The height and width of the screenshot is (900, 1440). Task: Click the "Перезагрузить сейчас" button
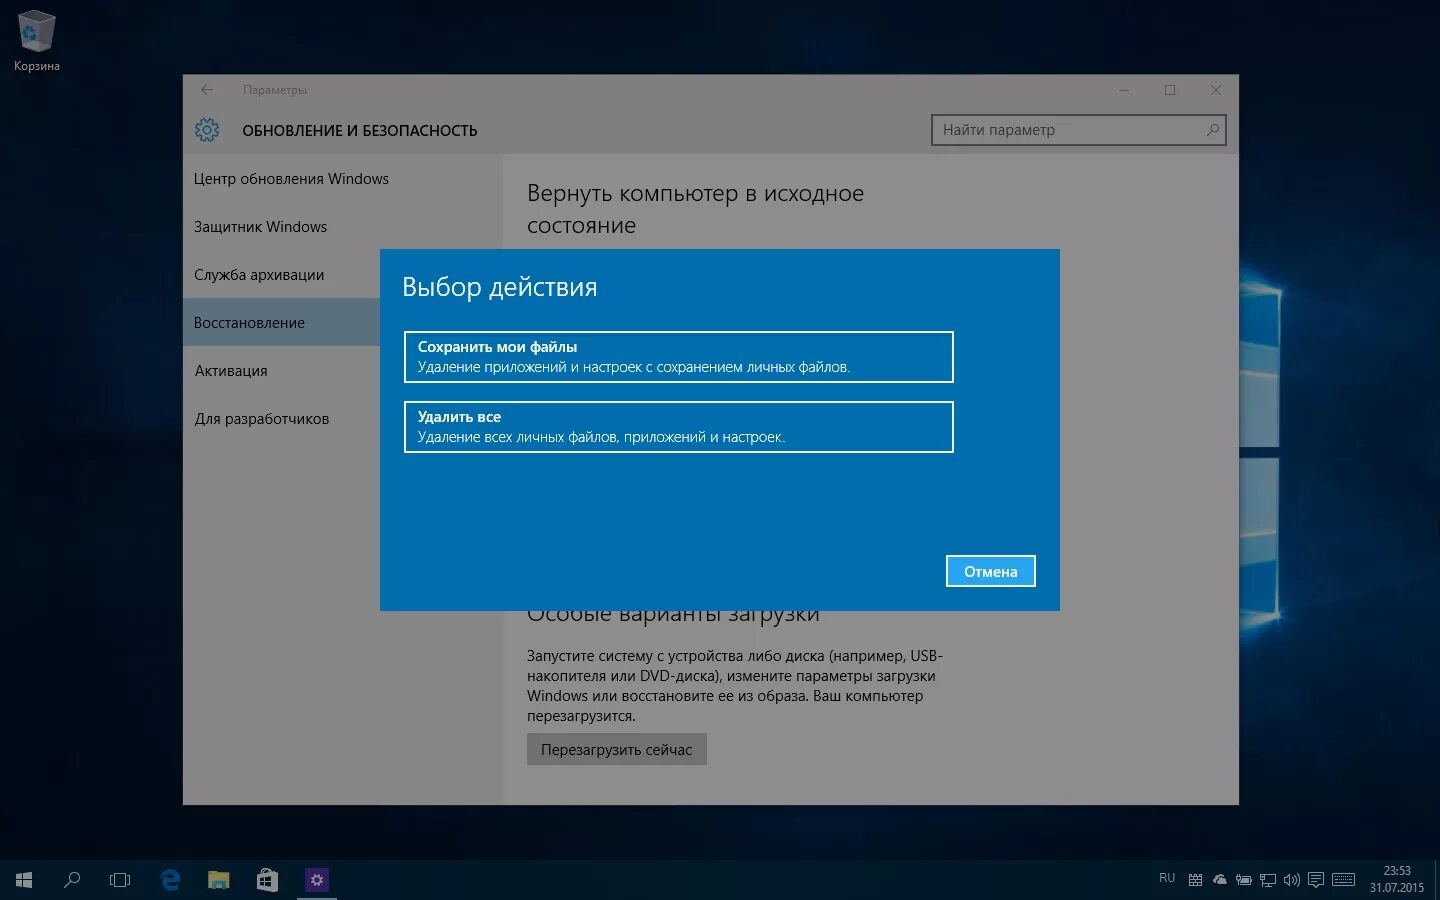point(616,749)
